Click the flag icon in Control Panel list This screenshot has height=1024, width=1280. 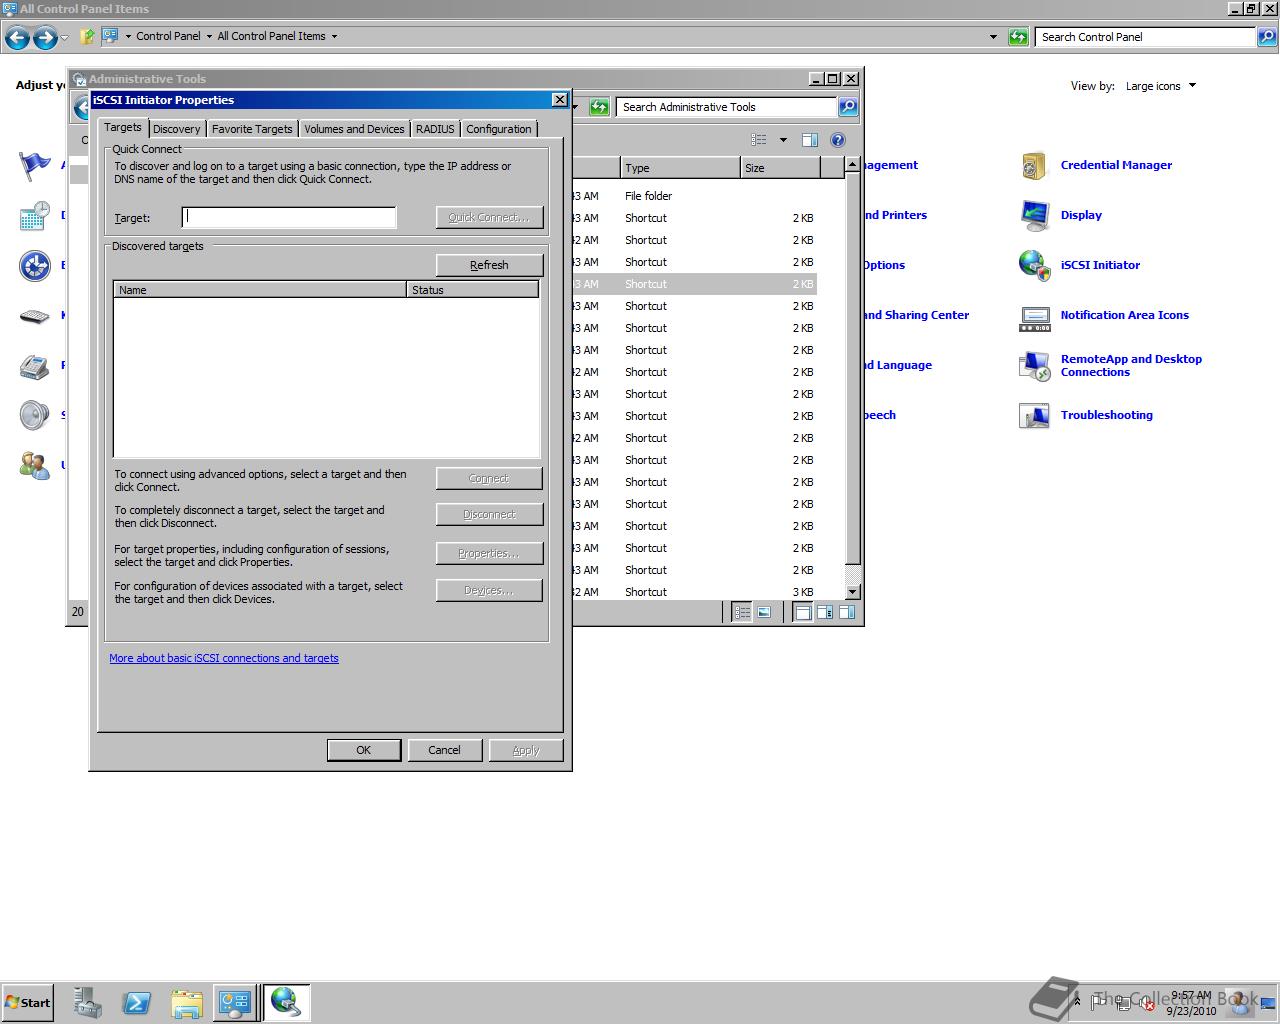pos(34,165)
